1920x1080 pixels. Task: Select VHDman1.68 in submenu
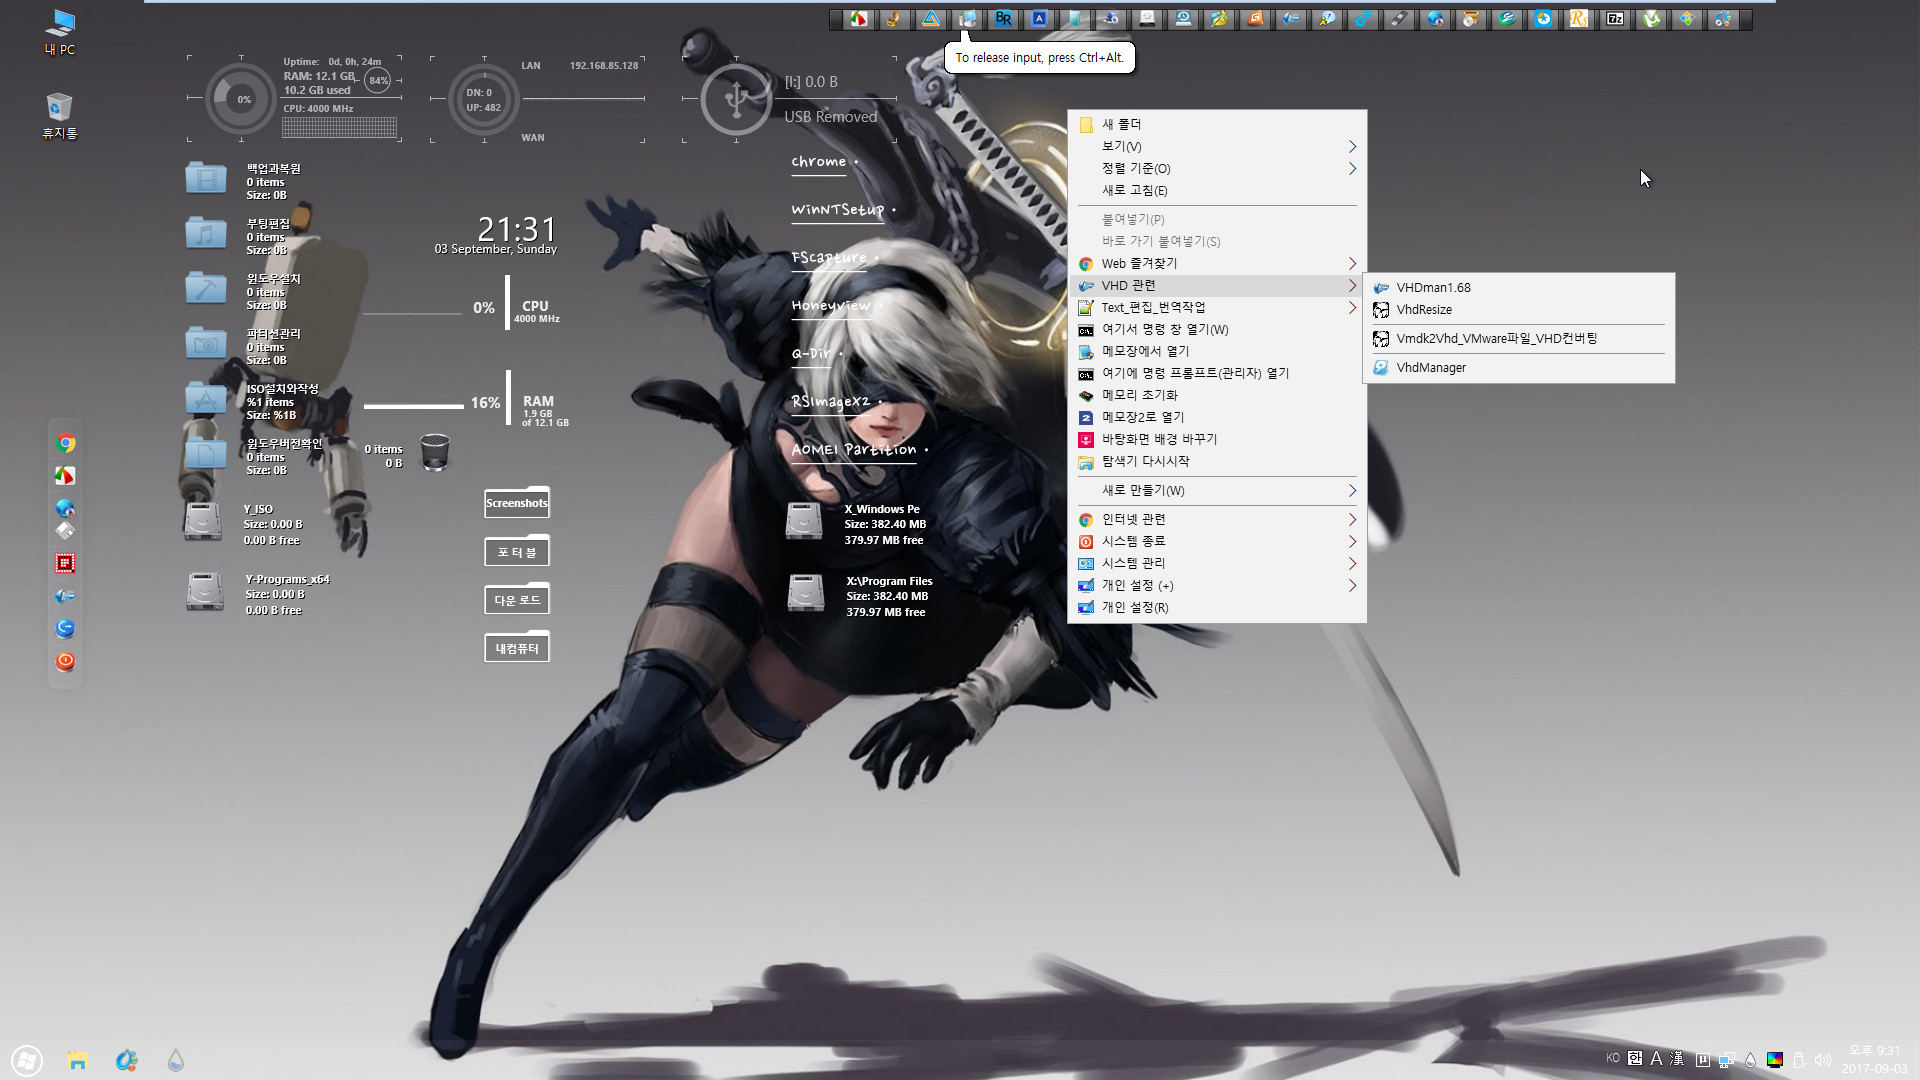click(1519, 287)
